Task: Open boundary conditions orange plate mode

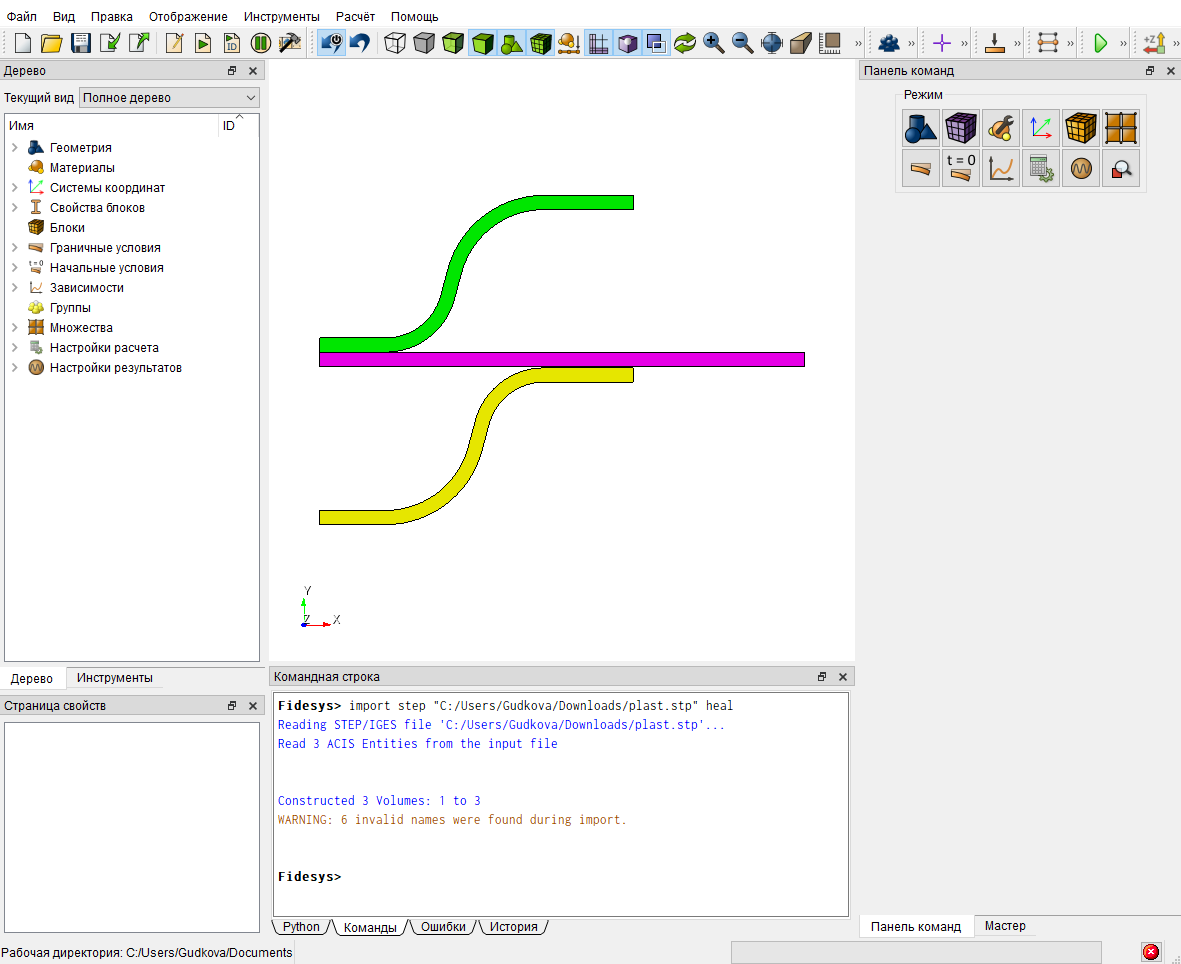Action: (x=920, y=168)
